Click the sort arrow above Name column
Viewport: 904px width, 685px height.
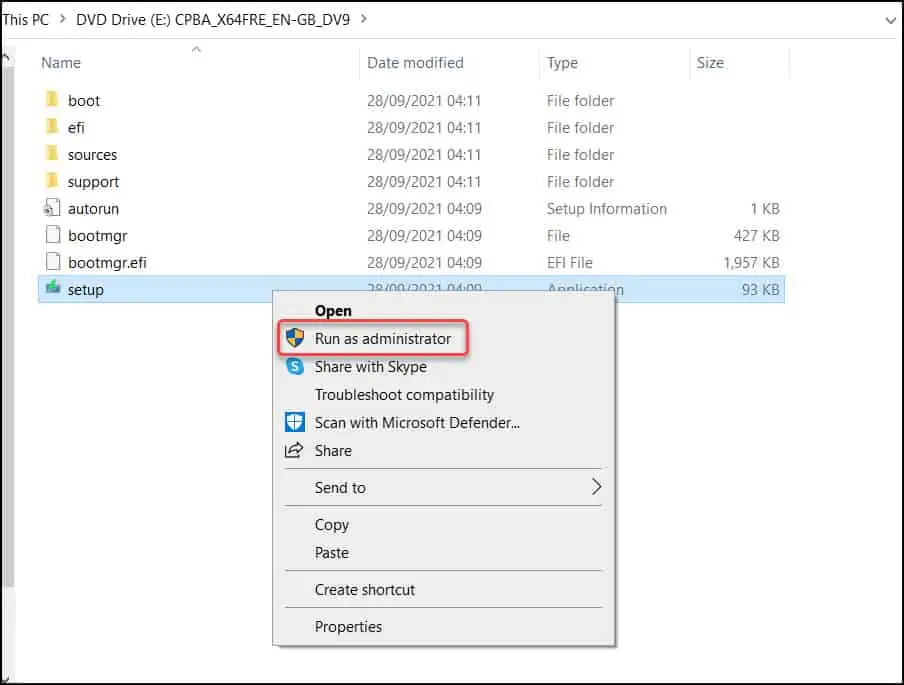[x=196, y=49]
